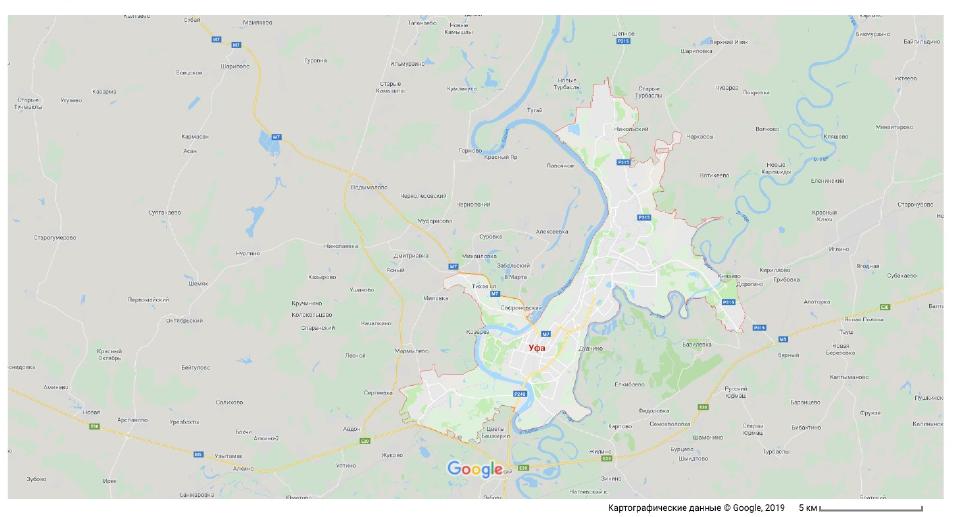
Task: Click the Алексеевка village label
Action: [552, 231]
